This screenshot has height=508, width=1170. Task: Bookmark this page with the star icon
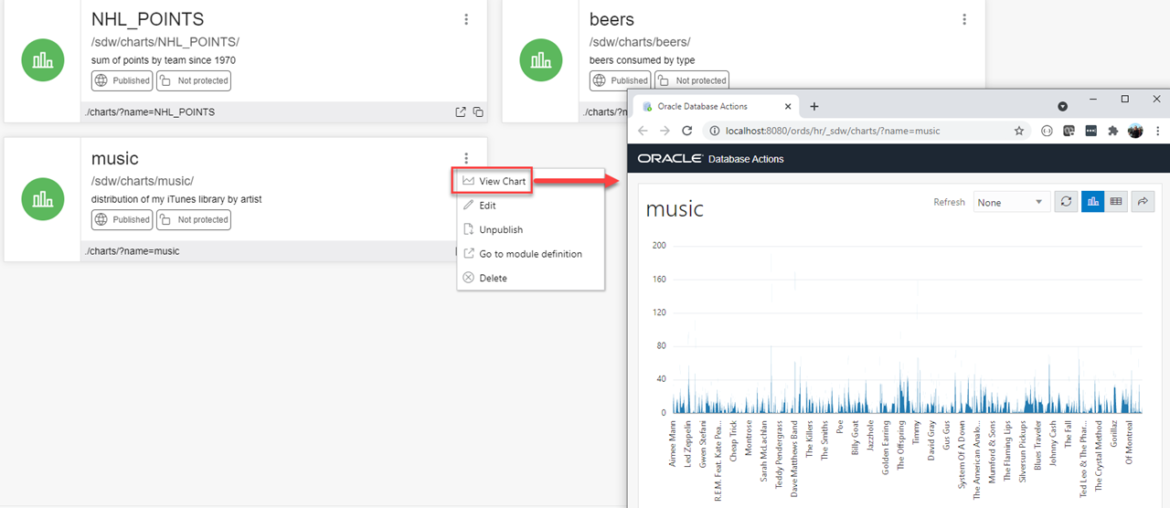1019,131
